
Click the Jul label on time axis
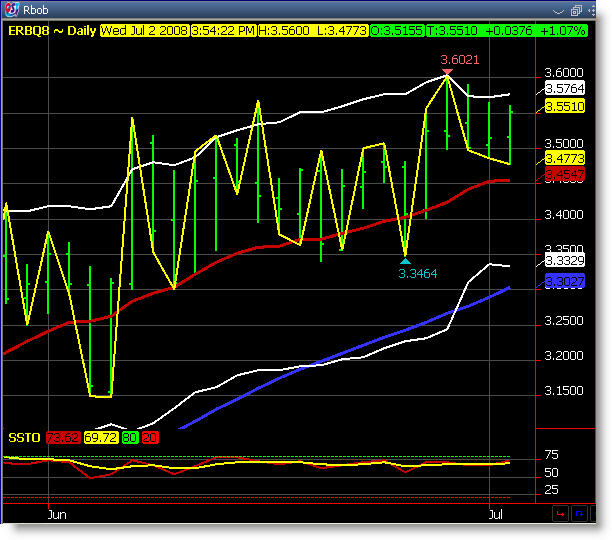click(x=496, y=515)
